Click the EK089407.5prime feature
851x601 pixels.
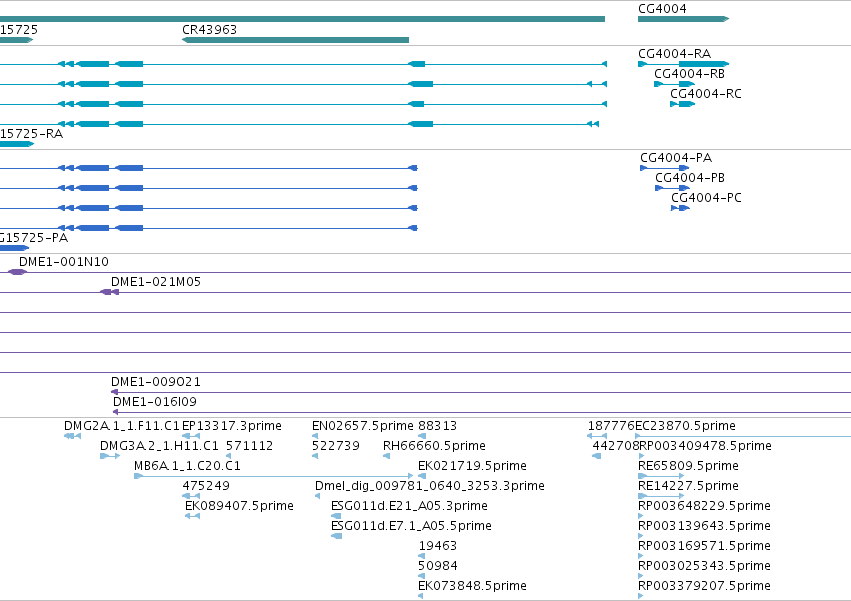pos(192,516)
